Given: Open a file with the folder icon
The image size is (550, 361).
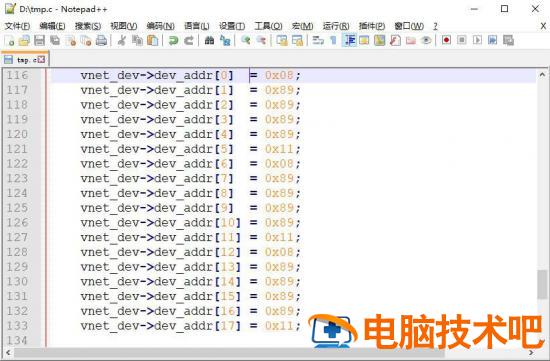Looking at the screenshot, I should tap(24, 41).
